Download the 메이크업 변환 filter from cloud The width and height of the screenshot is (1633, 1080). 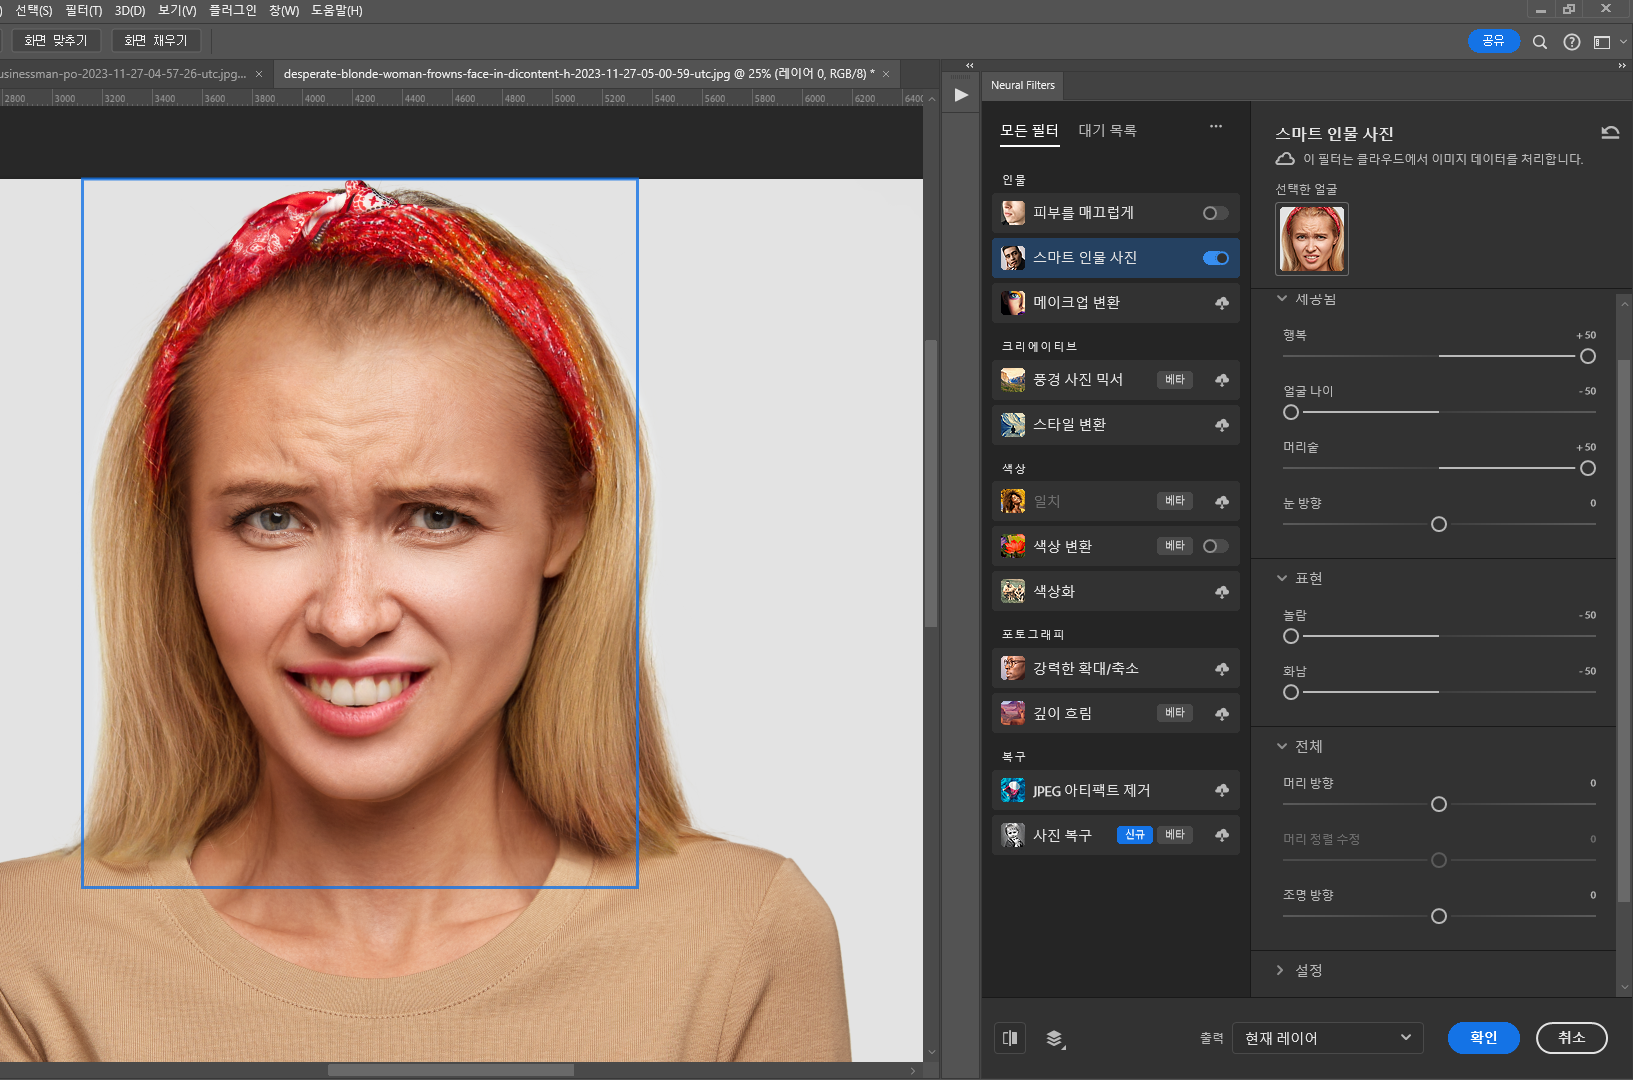1222,303
